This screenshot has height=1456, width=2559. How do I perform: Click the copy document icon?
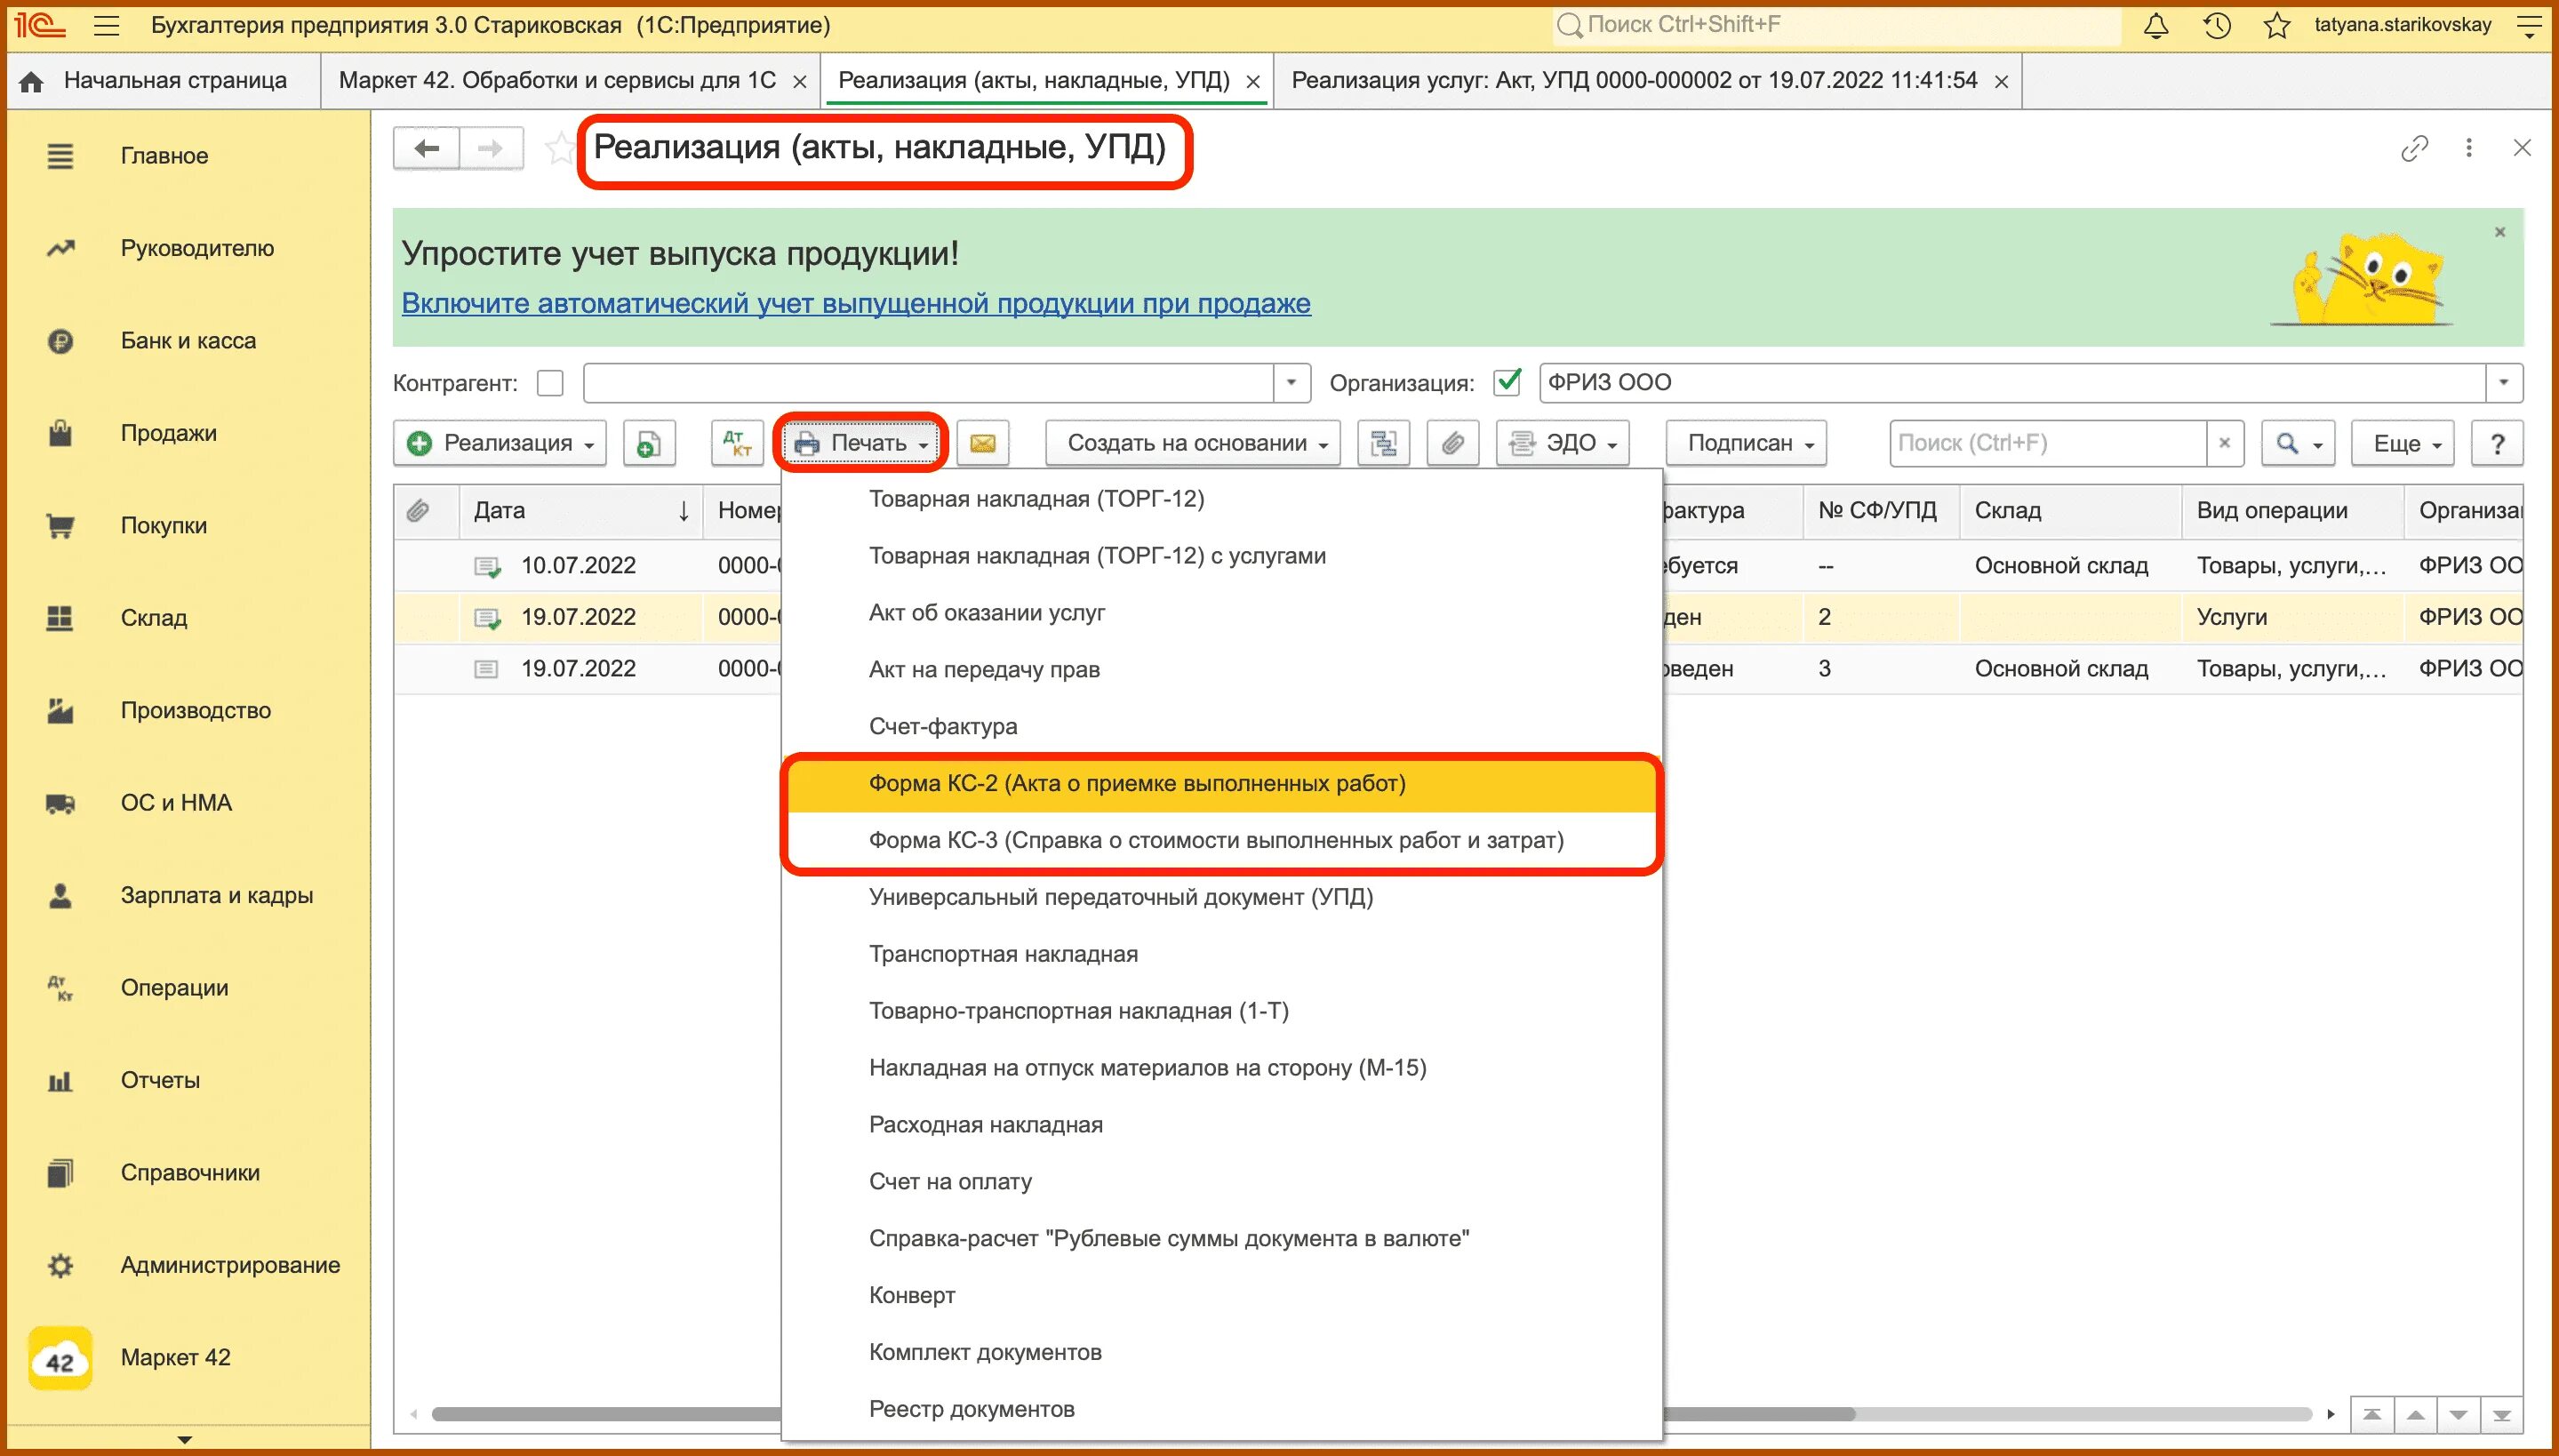(x=649, y=443)
